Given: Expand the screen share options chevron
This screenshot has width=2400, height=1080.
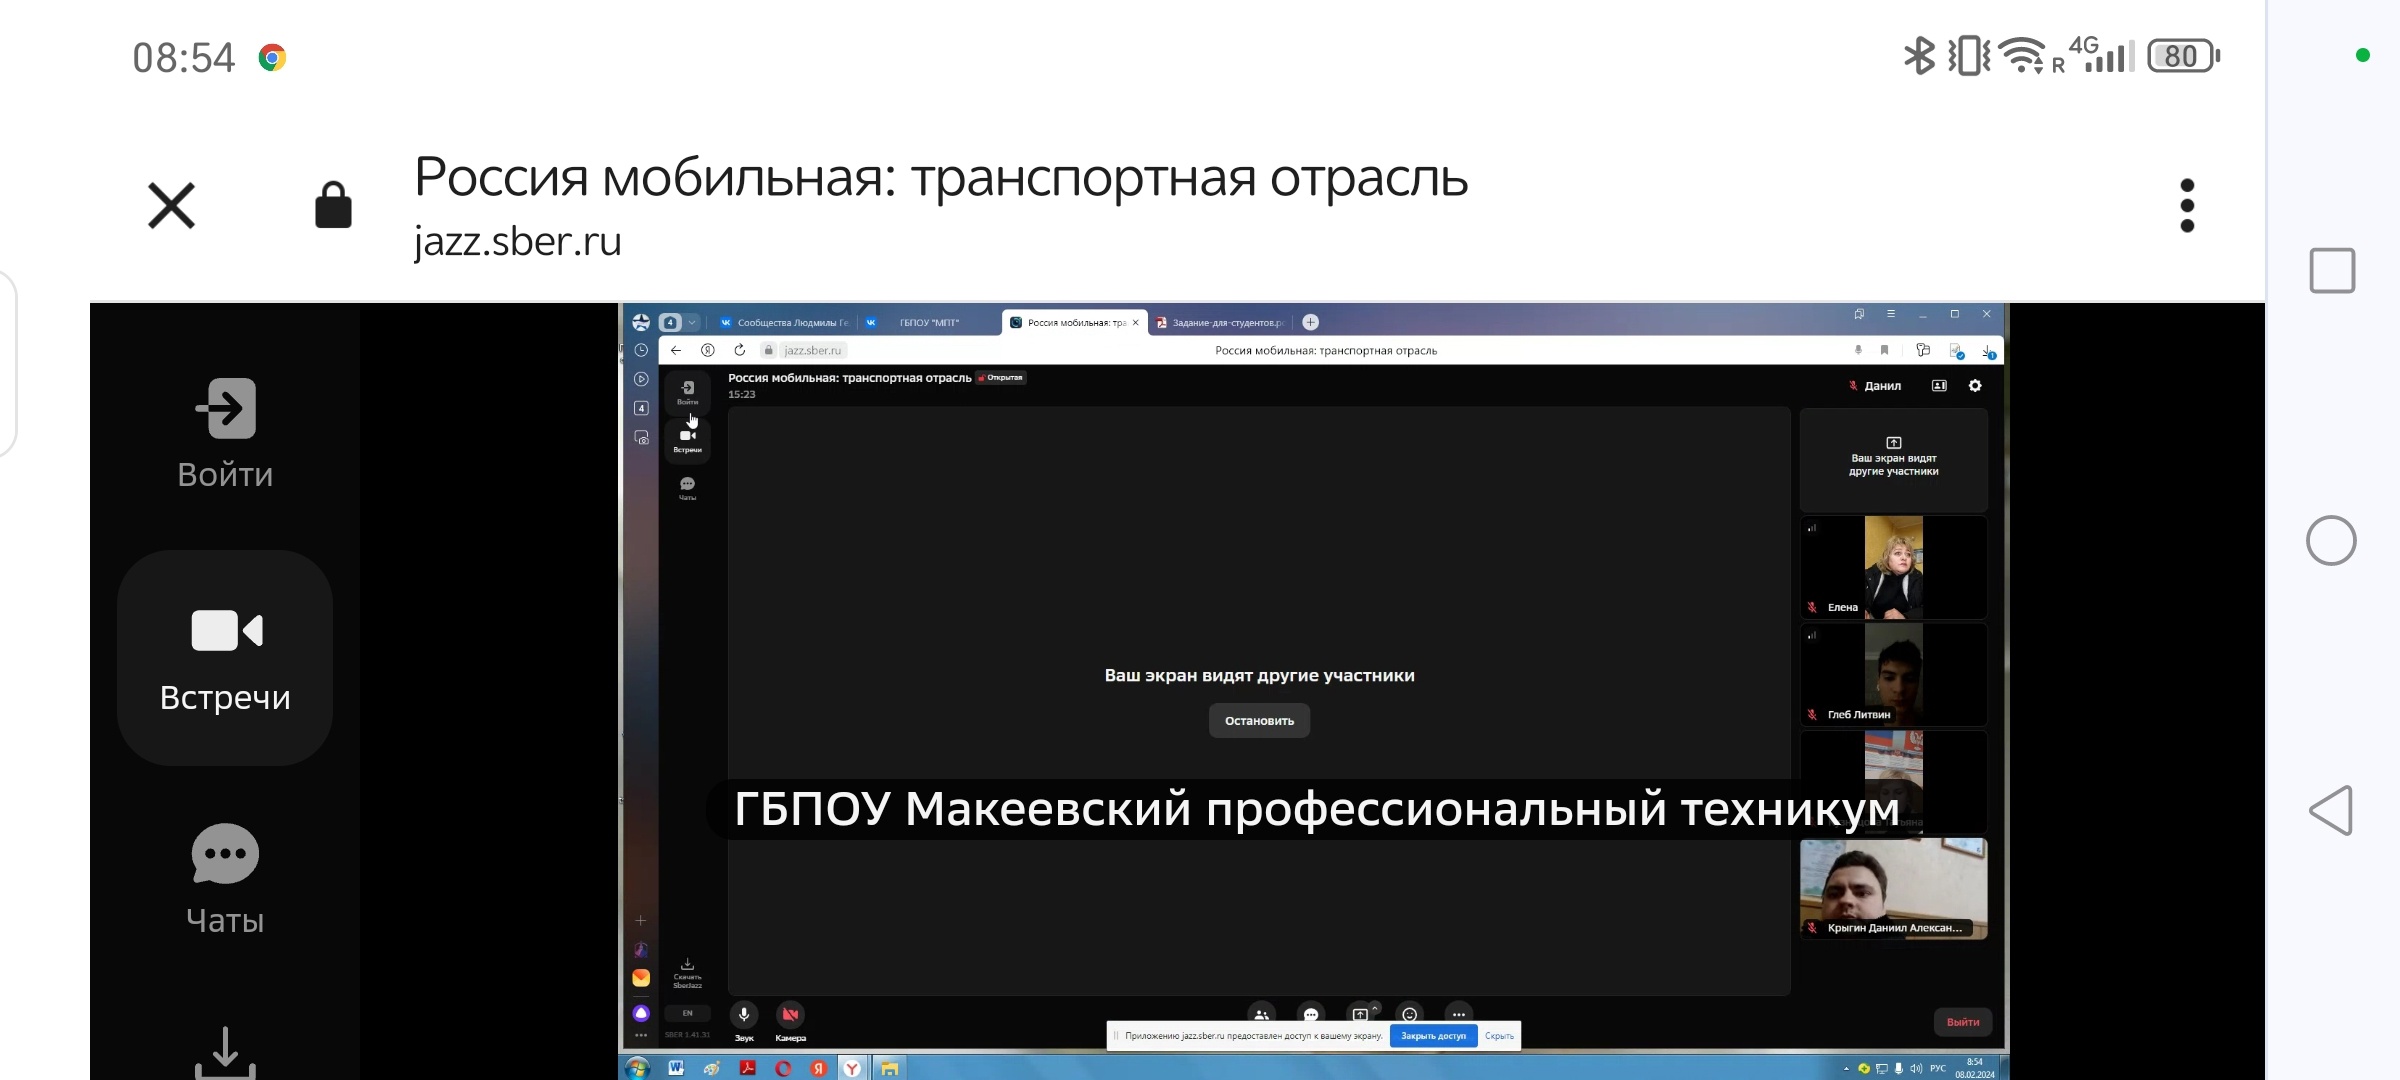Looking at the screenshot, I should [1375, 1006].
